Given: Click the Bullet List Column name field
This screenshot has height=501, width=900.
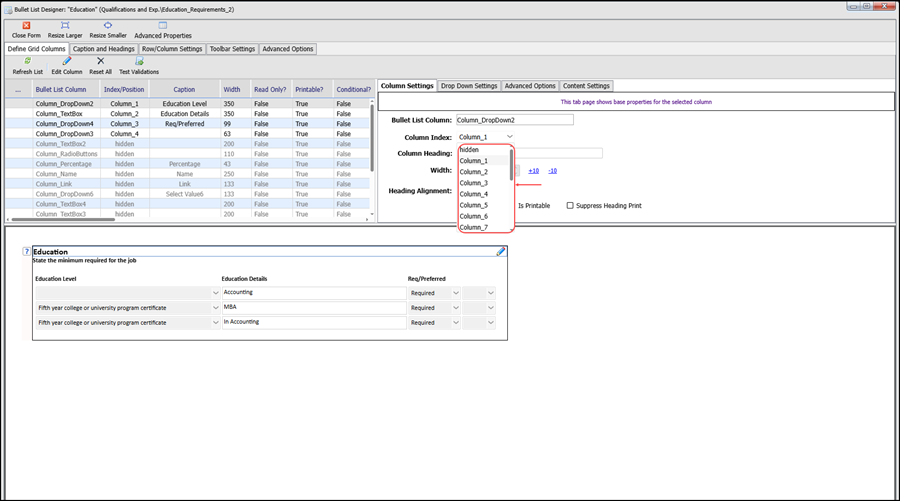Looking at the screenshot, I should [x=514, y=120].
